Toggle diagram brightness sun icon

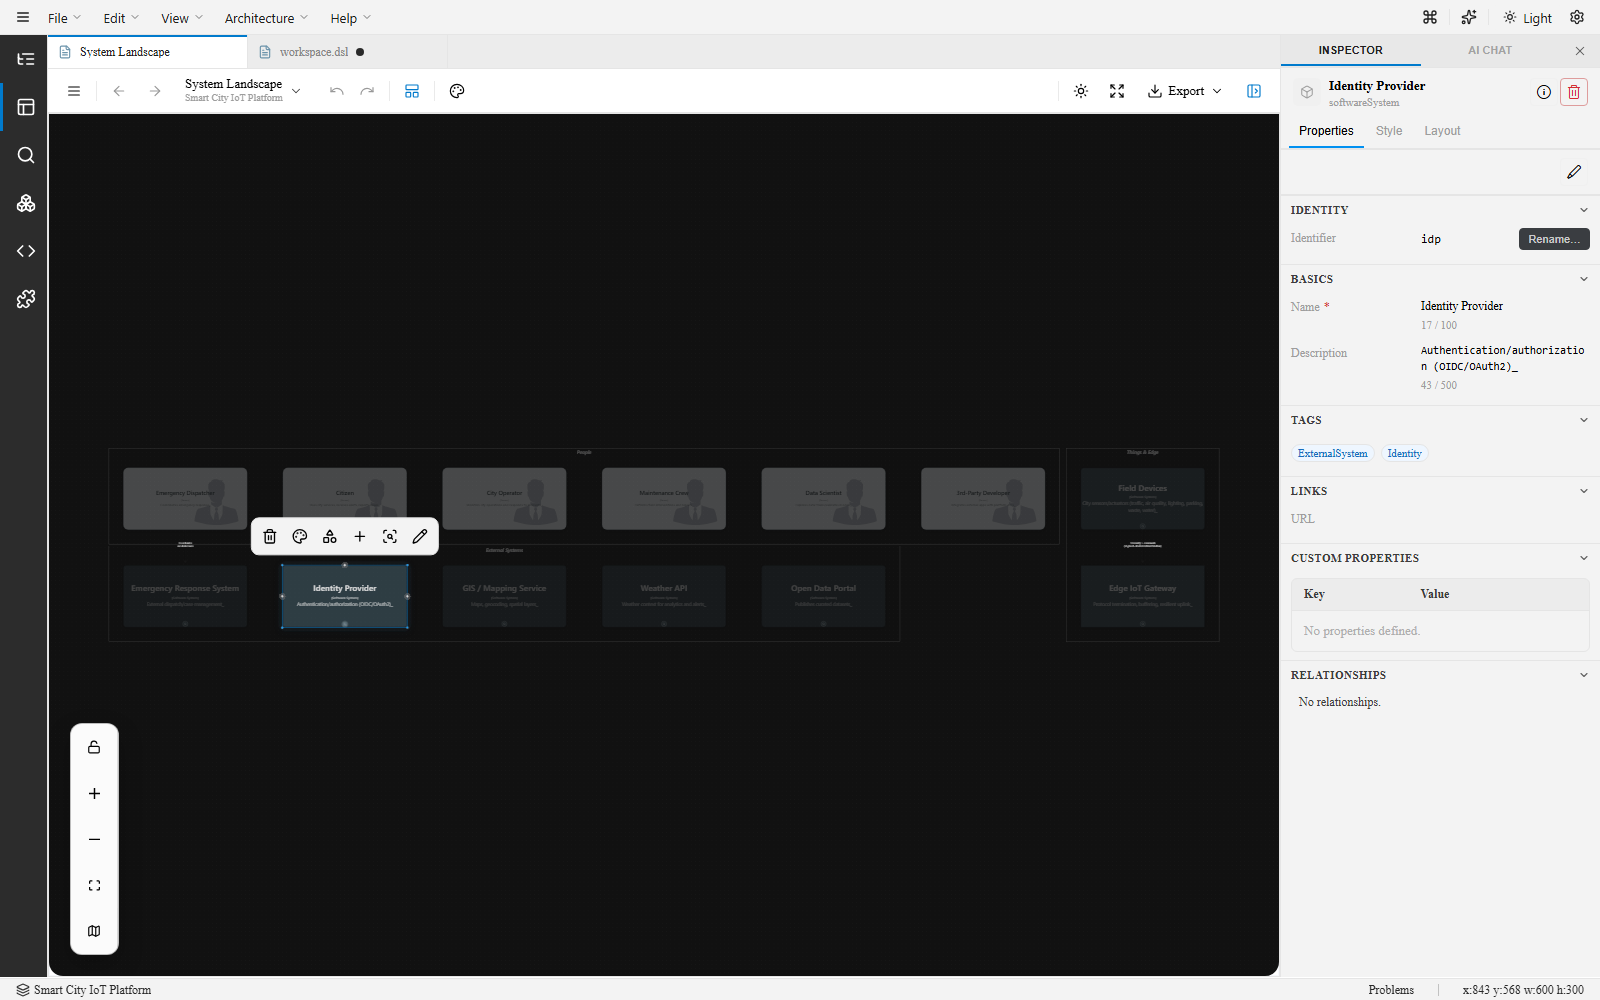(x=1081, y=91)
